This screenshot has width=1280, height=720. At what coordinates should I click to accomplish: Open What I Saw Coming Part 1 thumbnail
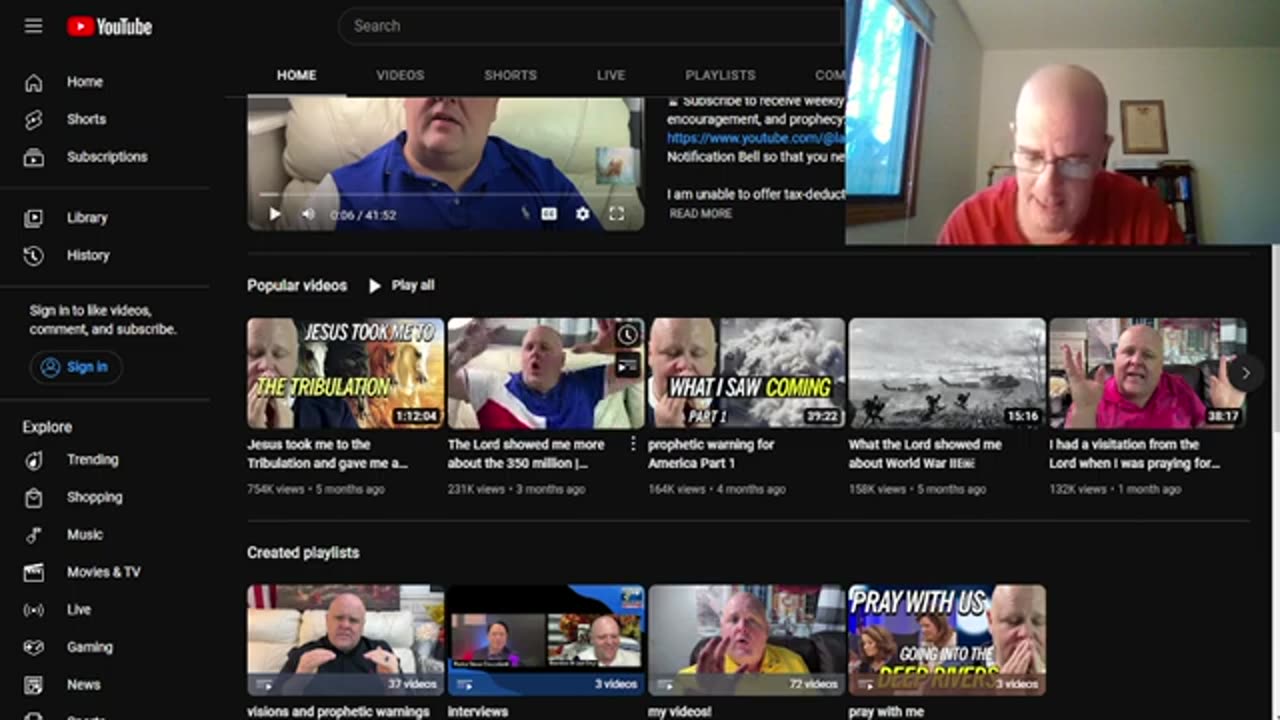click(x=746, y=373)
